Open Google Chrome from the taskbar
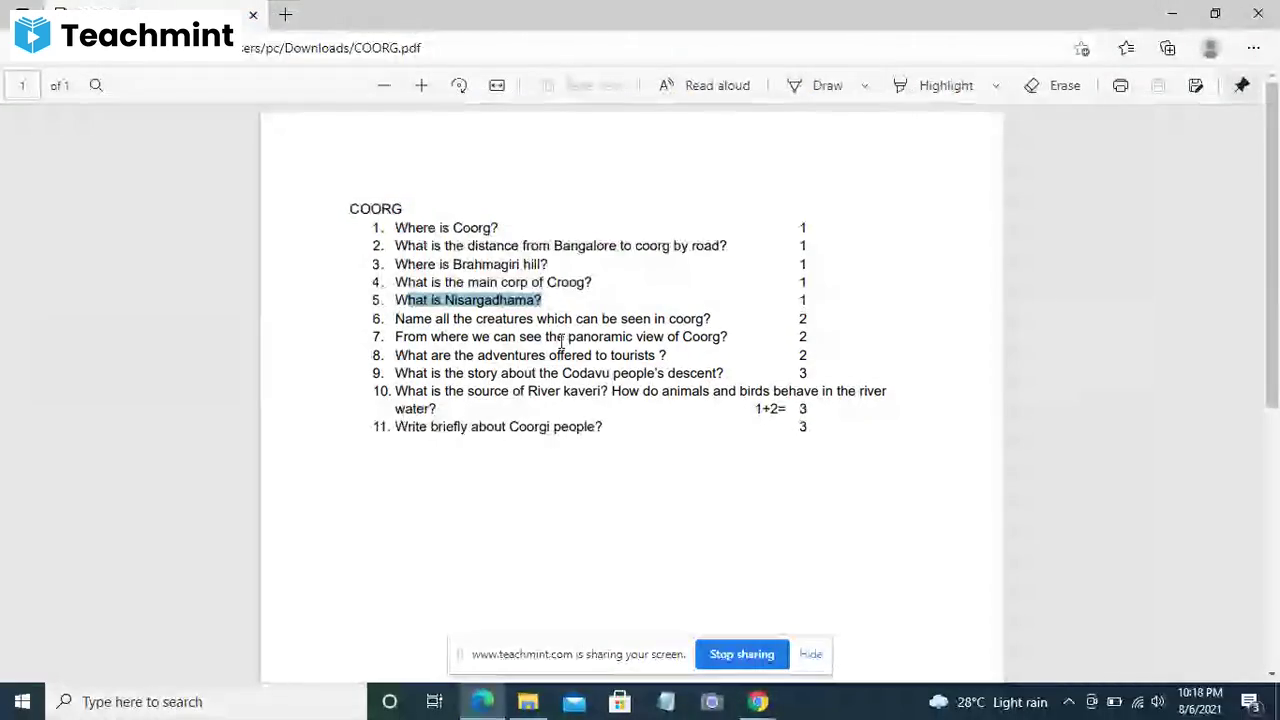Image resolution: width=1280 pixels, height=720 pixels. click(x=758, y=702)
